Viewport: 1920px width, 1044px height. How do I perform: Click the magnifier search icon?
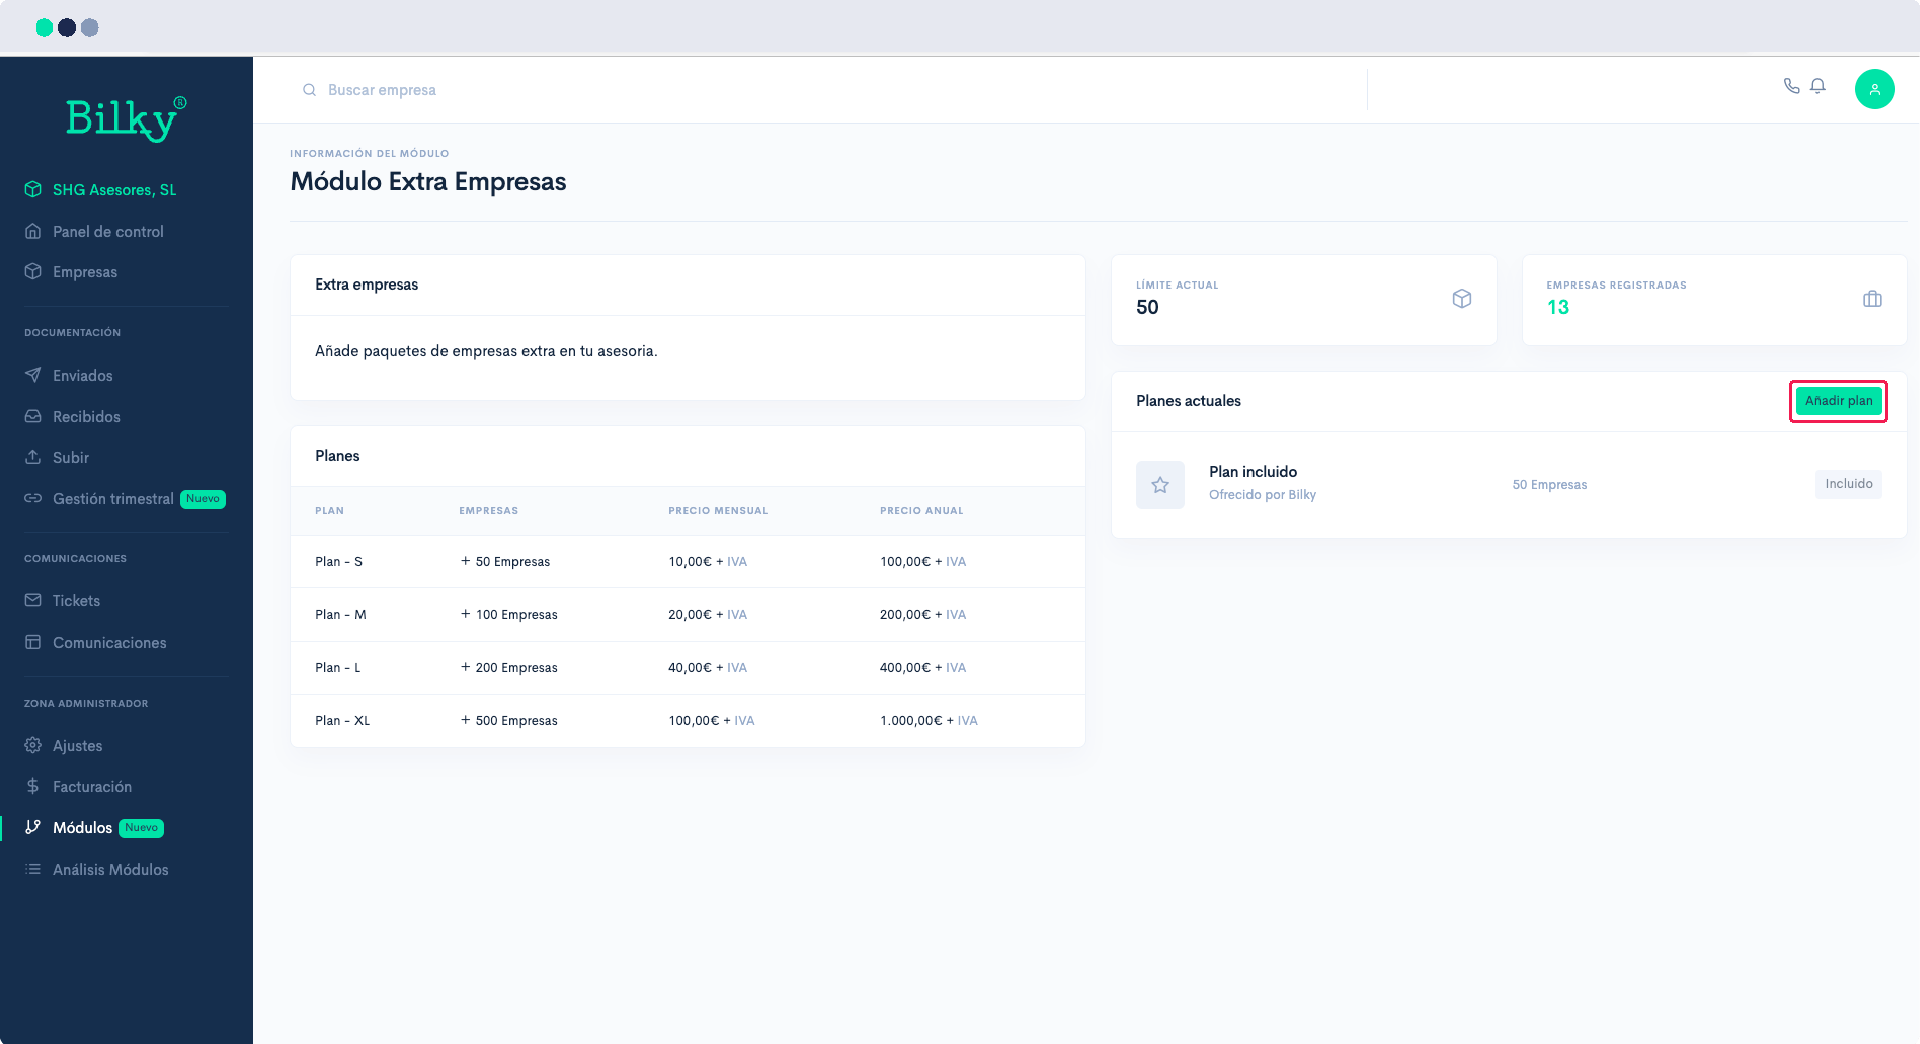coord(310,90)
